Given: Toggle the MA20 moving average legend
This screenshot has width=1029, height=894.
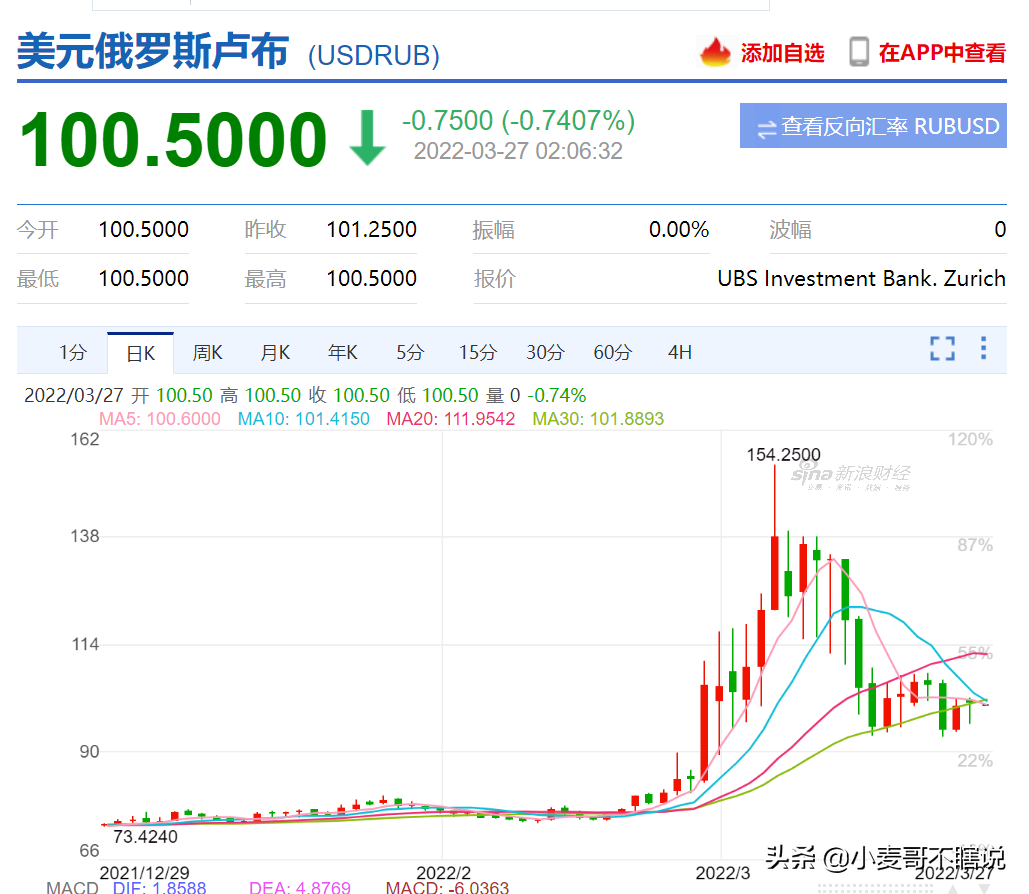Looking at the screenshot, I should (450, 419).
